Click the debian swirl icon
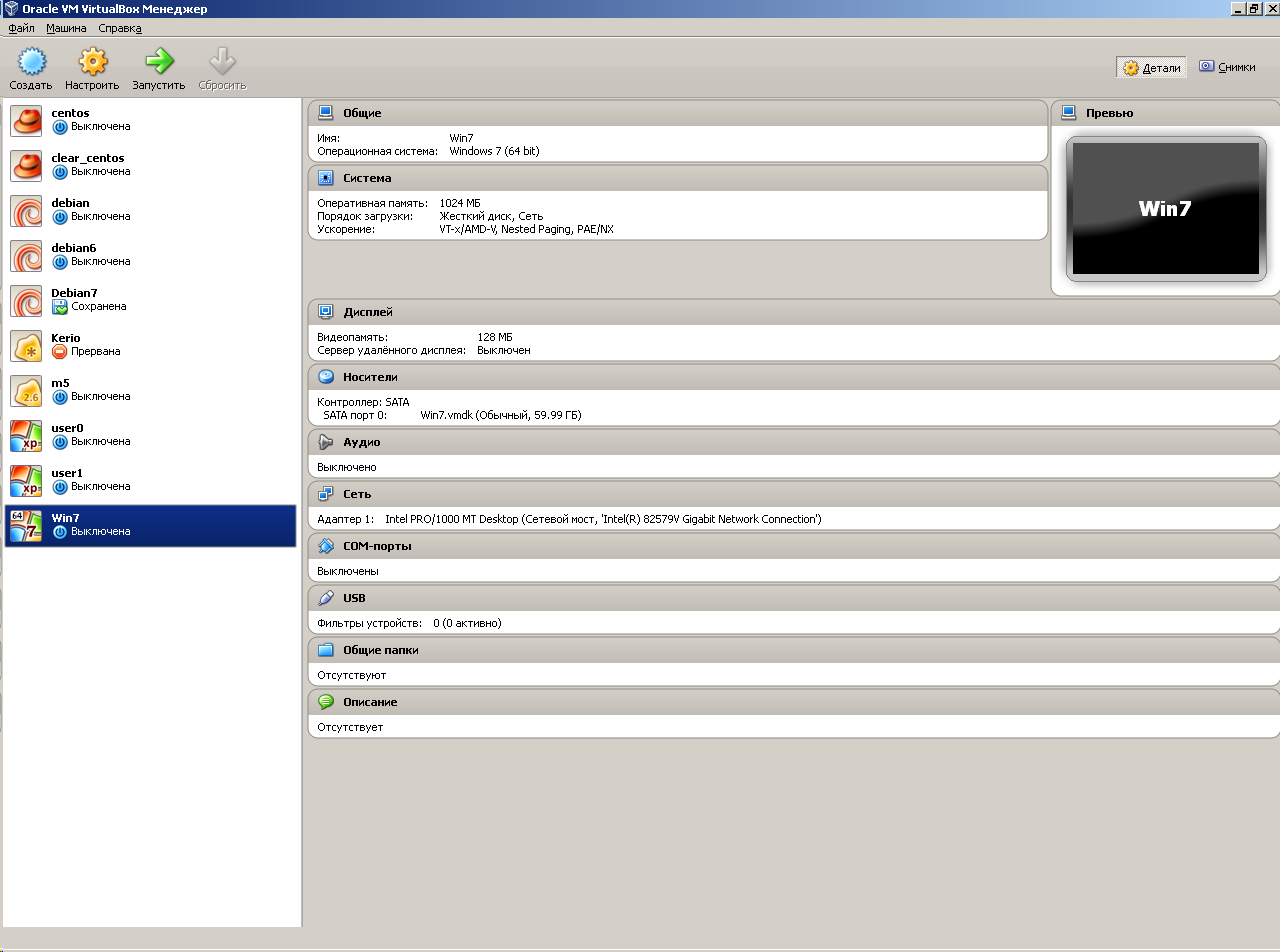Screen dimensions: 1280x952 26,211
